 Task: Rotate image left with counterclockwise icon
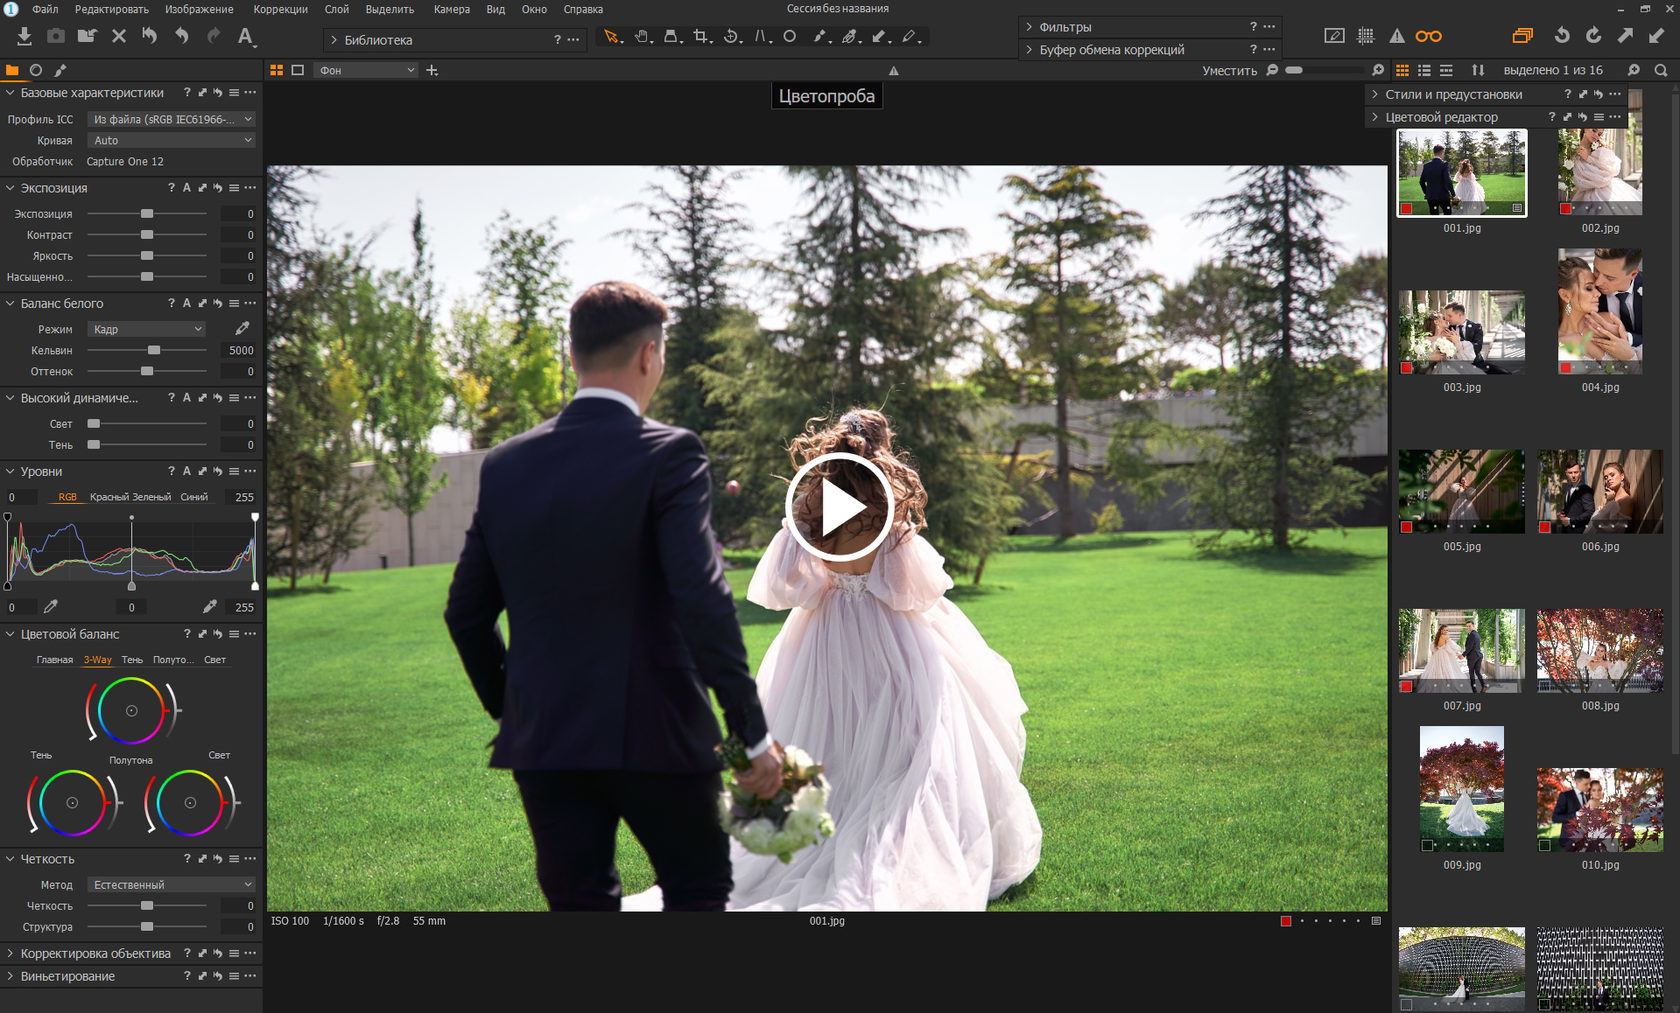tap(1562, 36)
